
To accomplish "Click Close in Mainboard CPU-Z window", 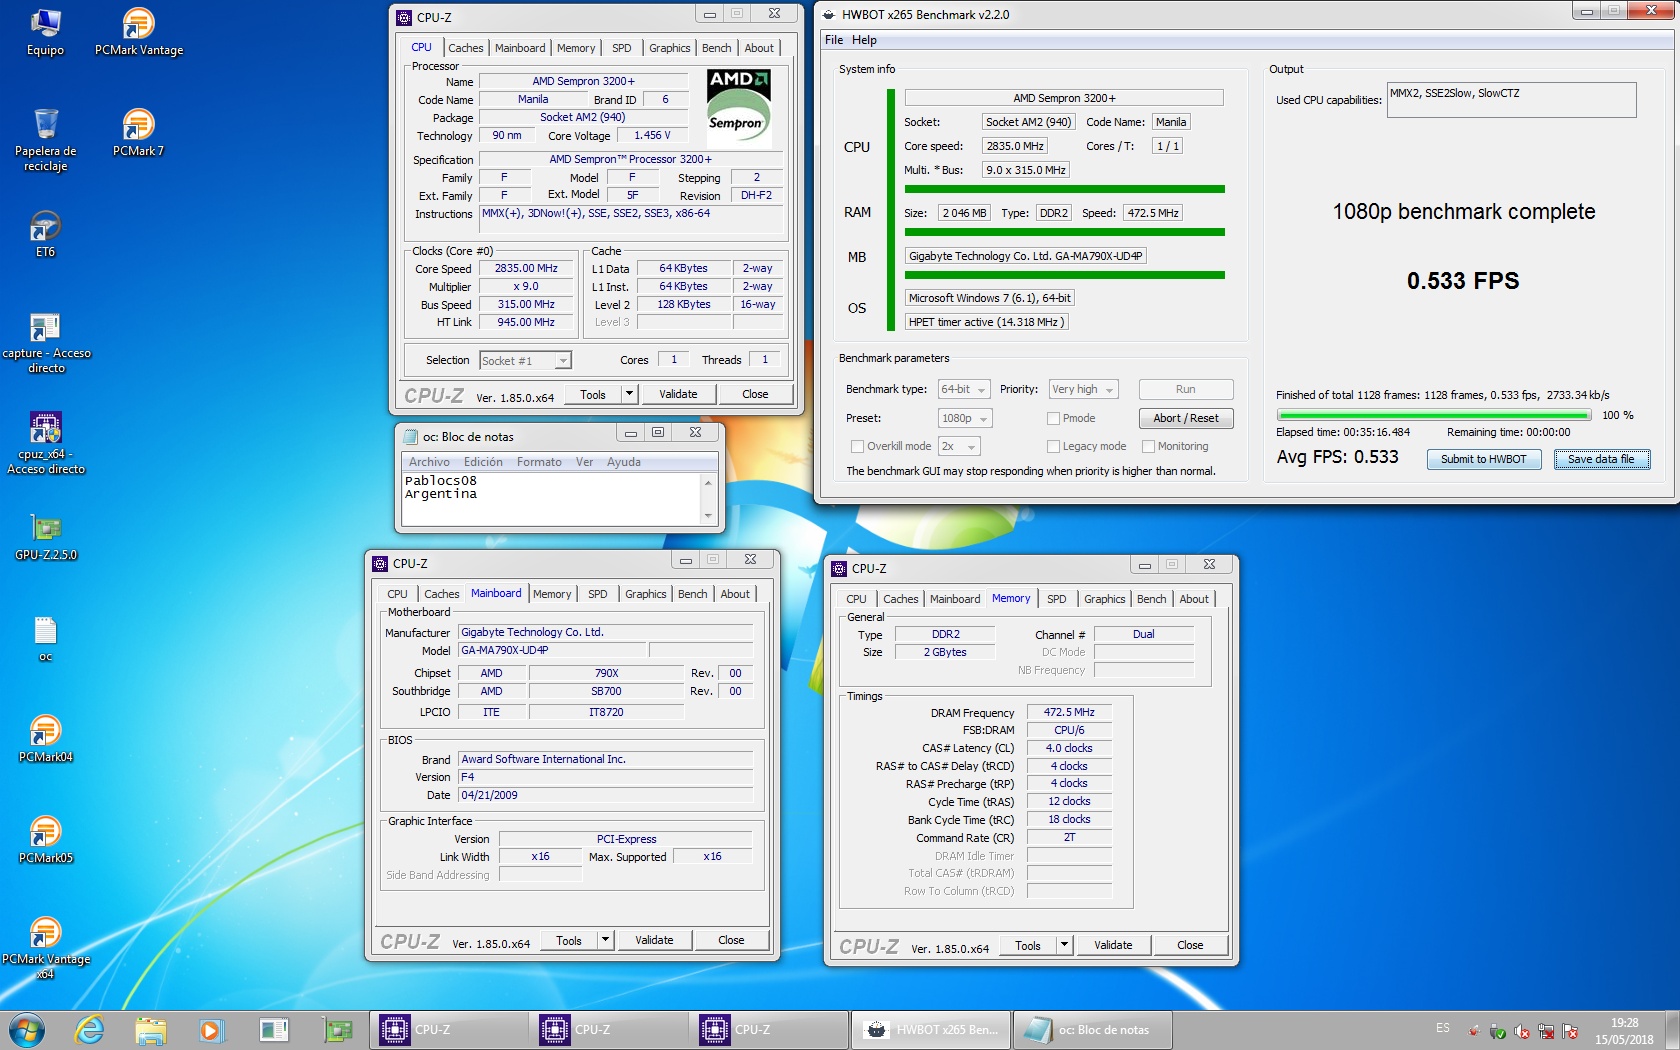I will [731, 940].
